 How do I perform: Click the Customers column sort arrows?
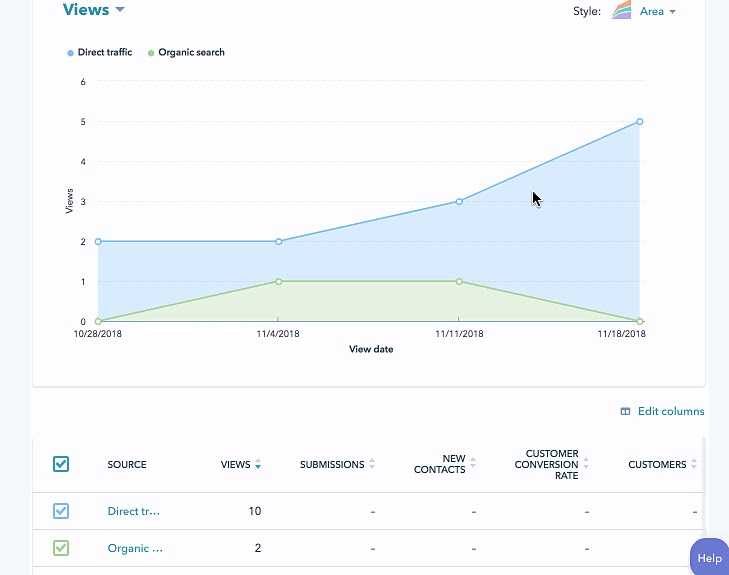(x=694, y=464)
